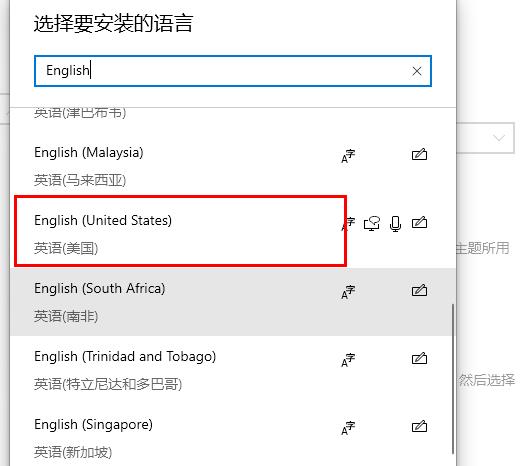Click the 选择要安装的语言 dialog heading

(113, 23)
